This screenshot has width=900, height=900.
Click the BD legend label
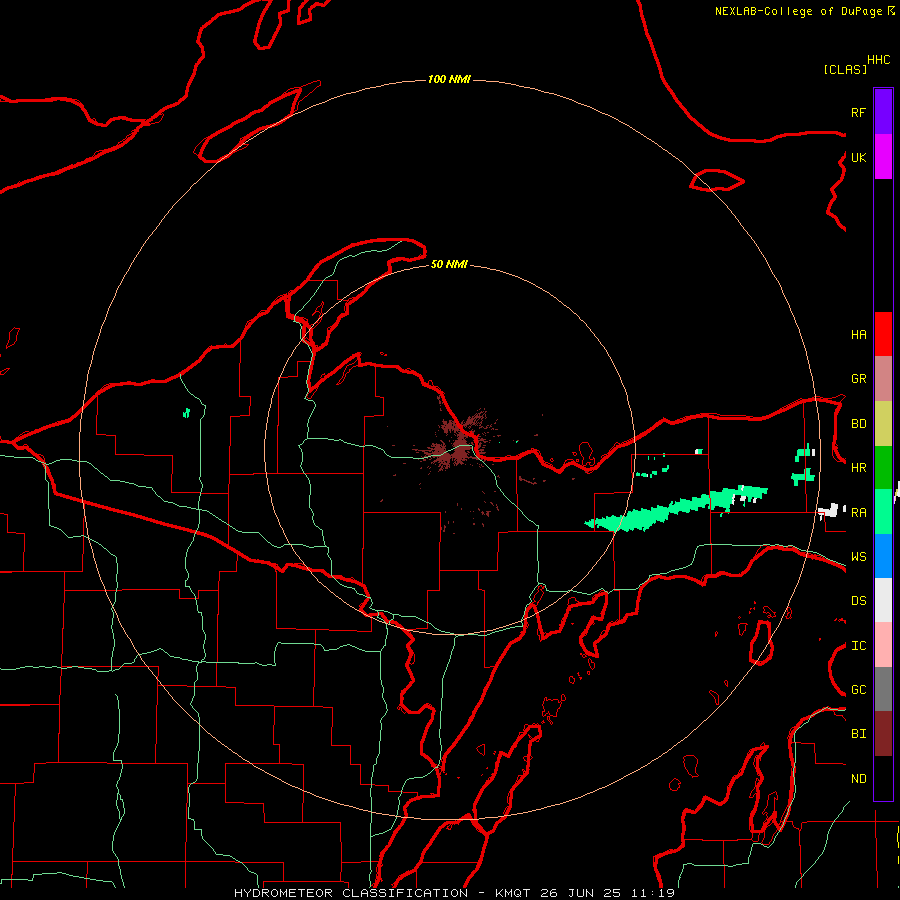(859, 424)
